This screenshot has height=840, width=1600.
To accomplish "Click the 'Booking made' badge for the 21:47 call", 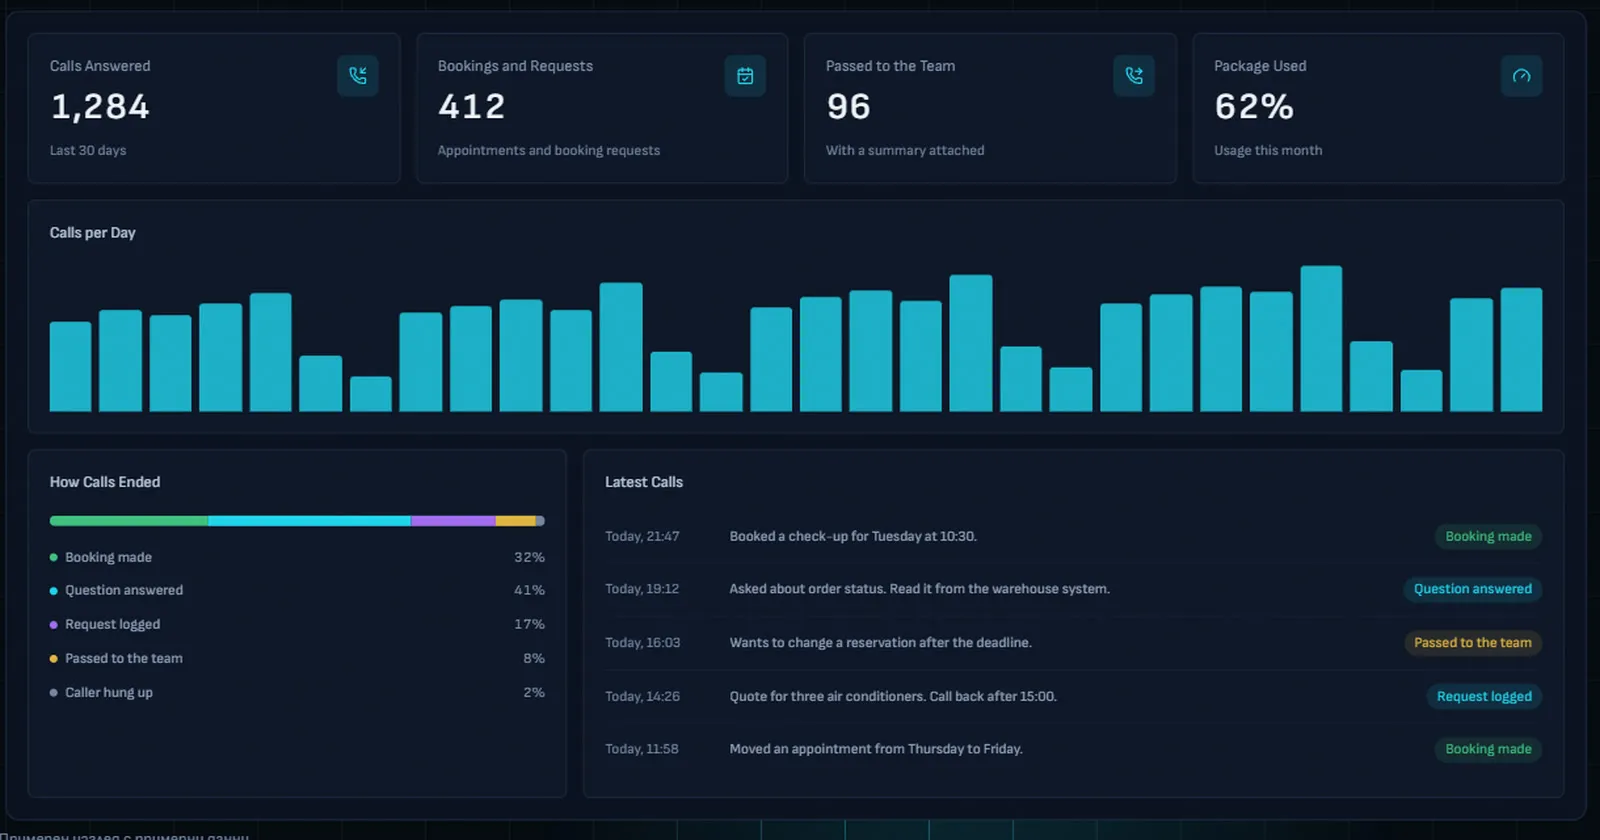I will tap(1488, 536).
